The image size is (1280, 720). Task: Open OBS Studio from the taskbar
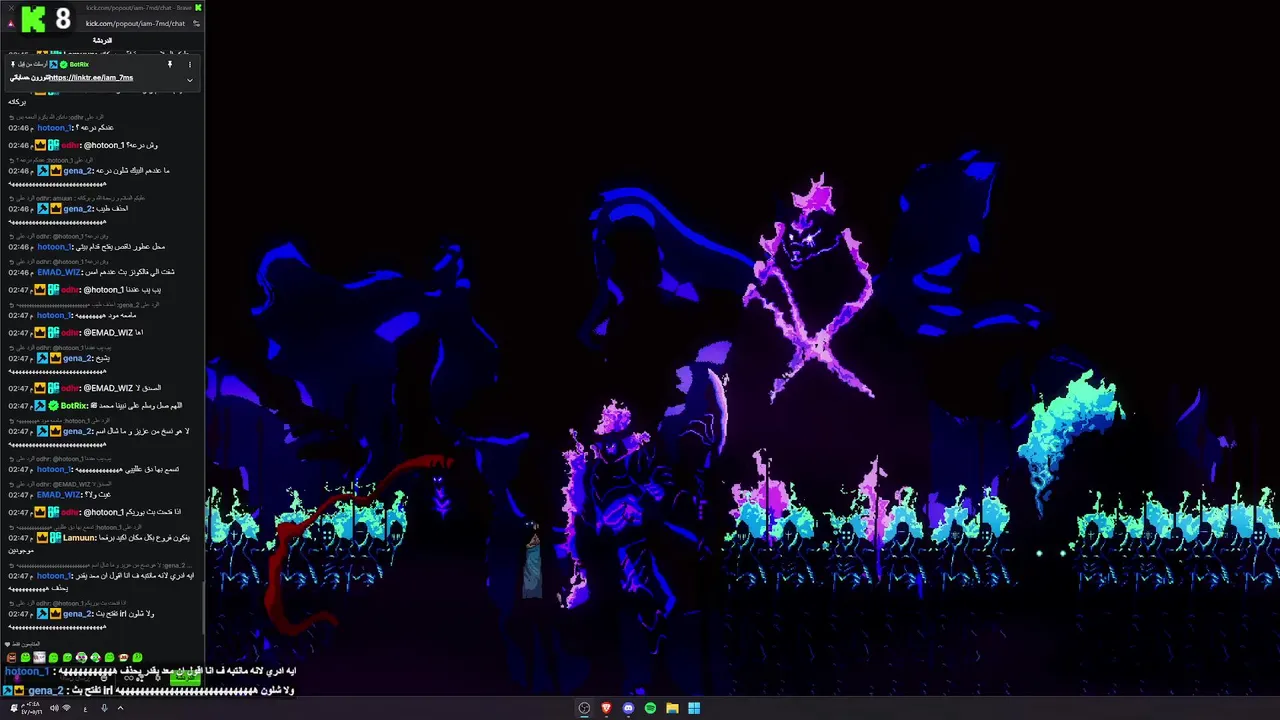coord(584,708)
